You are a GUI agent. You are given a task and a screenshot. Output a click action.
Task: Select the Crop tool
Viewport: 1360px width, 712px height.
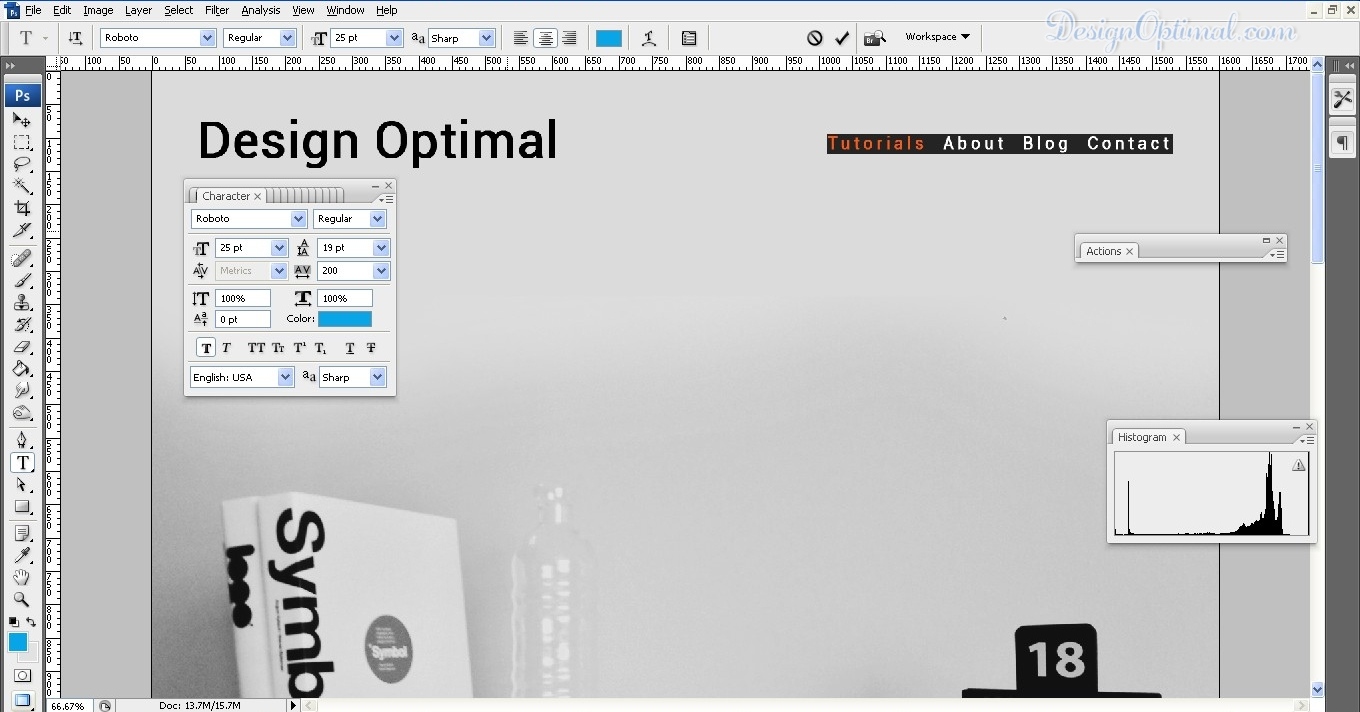pyautogui.click(x=22, y=208)
